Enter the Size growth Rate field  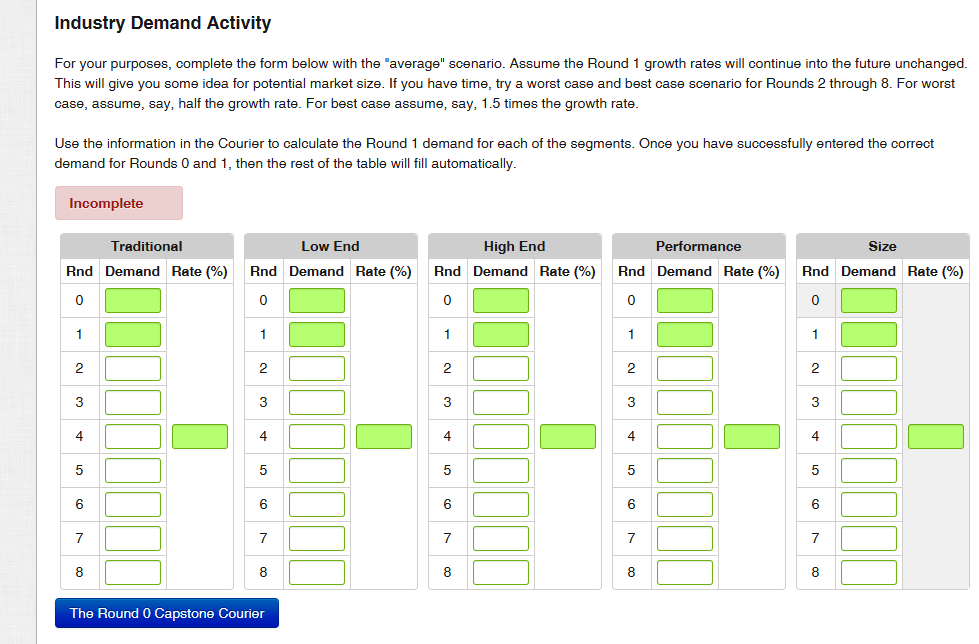[x=935, y=436]
